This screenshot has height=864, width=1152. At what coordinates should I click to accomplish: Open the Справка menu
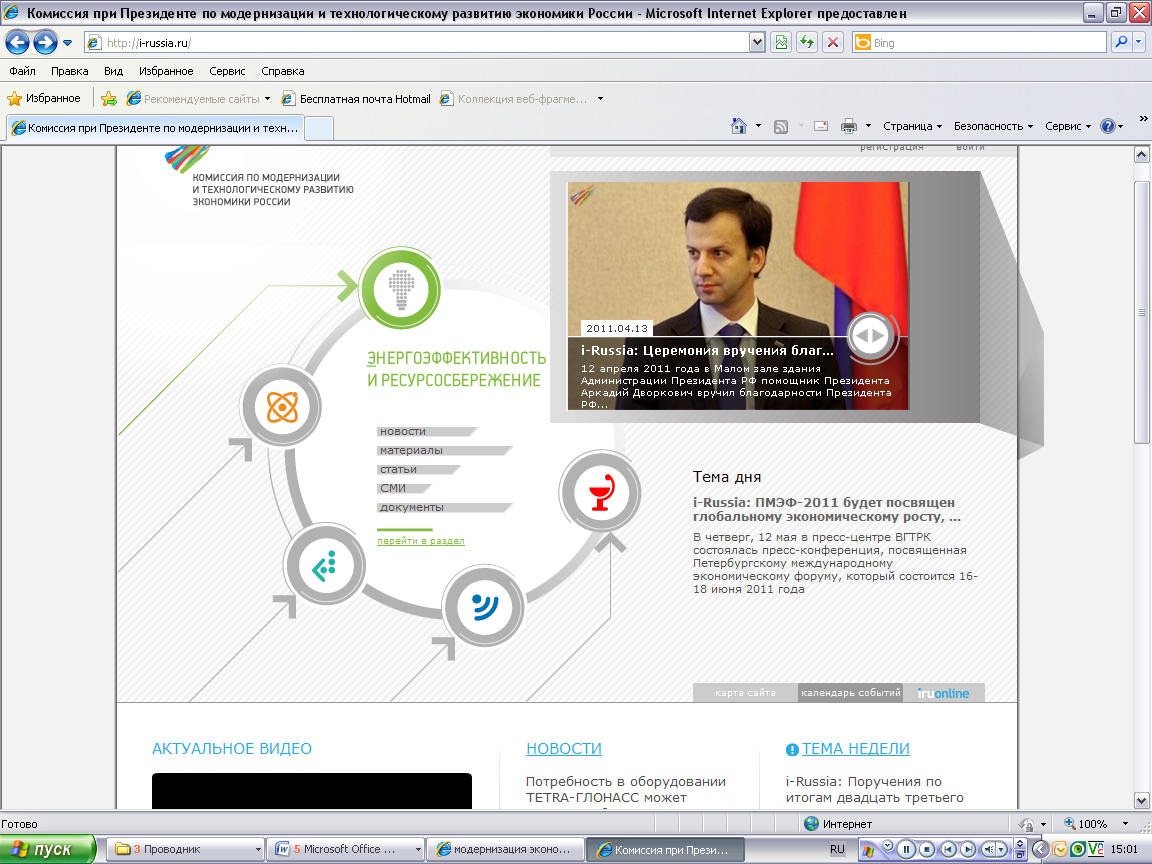tap(283, 71)
